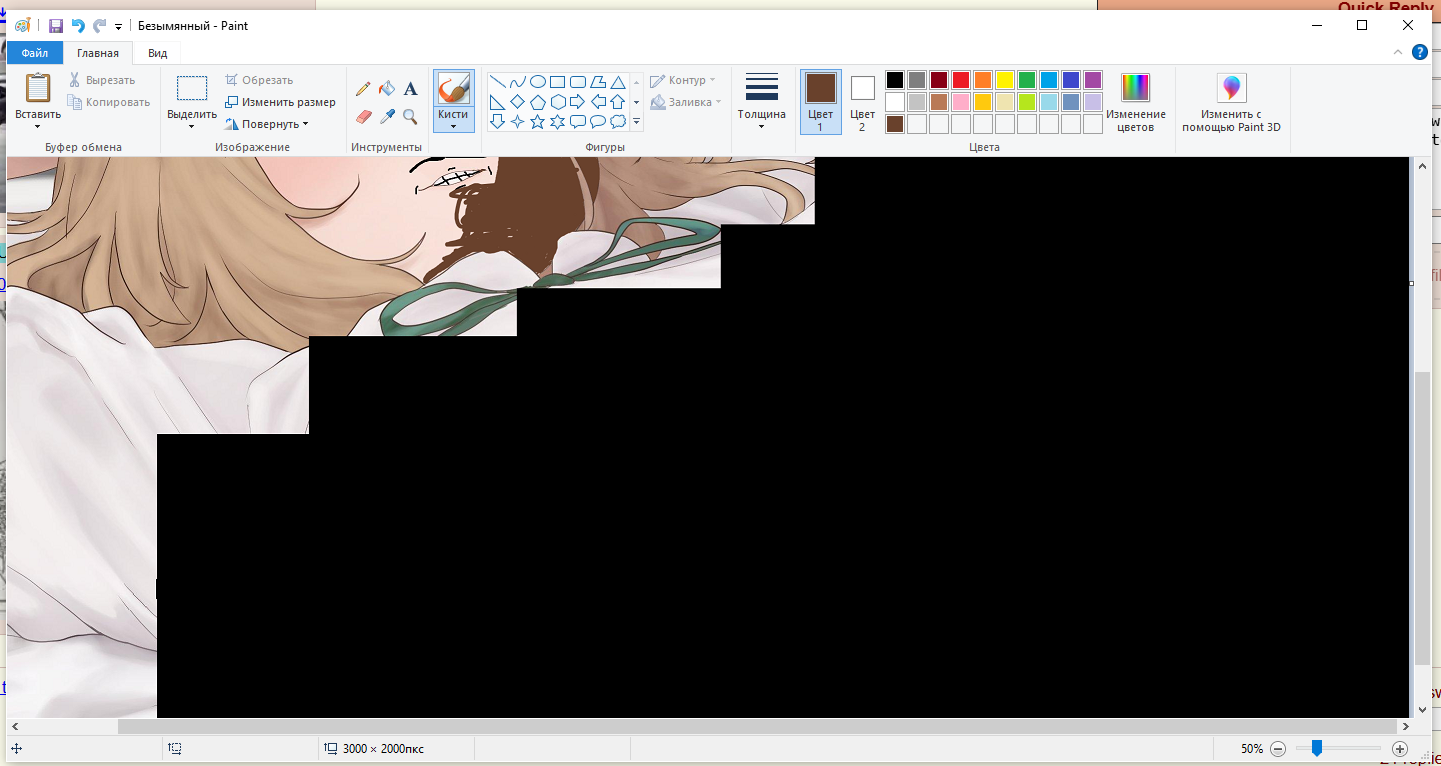Click the Paste (Вставить) clipboard icon

(38, 88)
